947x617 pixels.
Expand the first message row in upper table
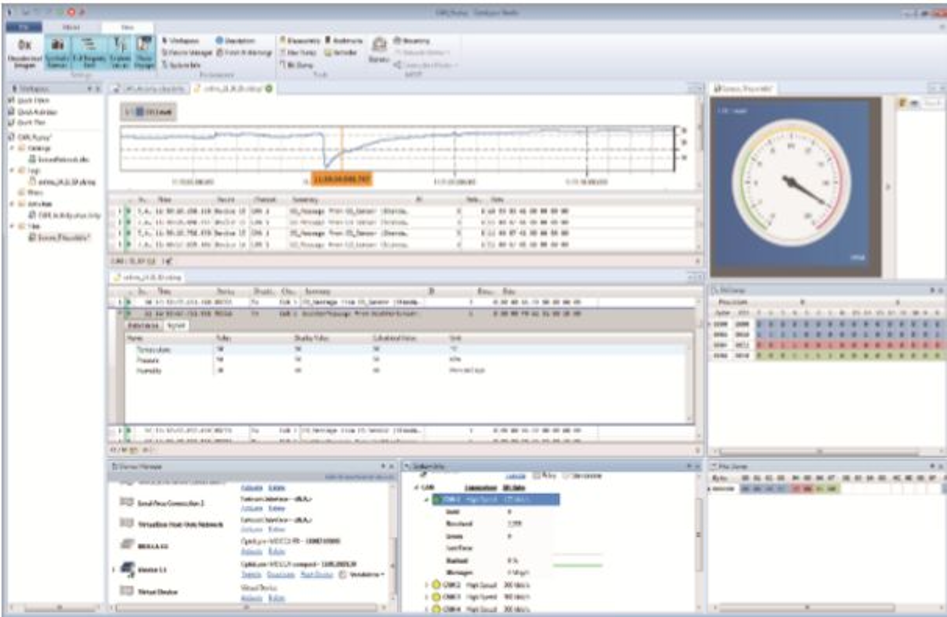coord(120,211)
